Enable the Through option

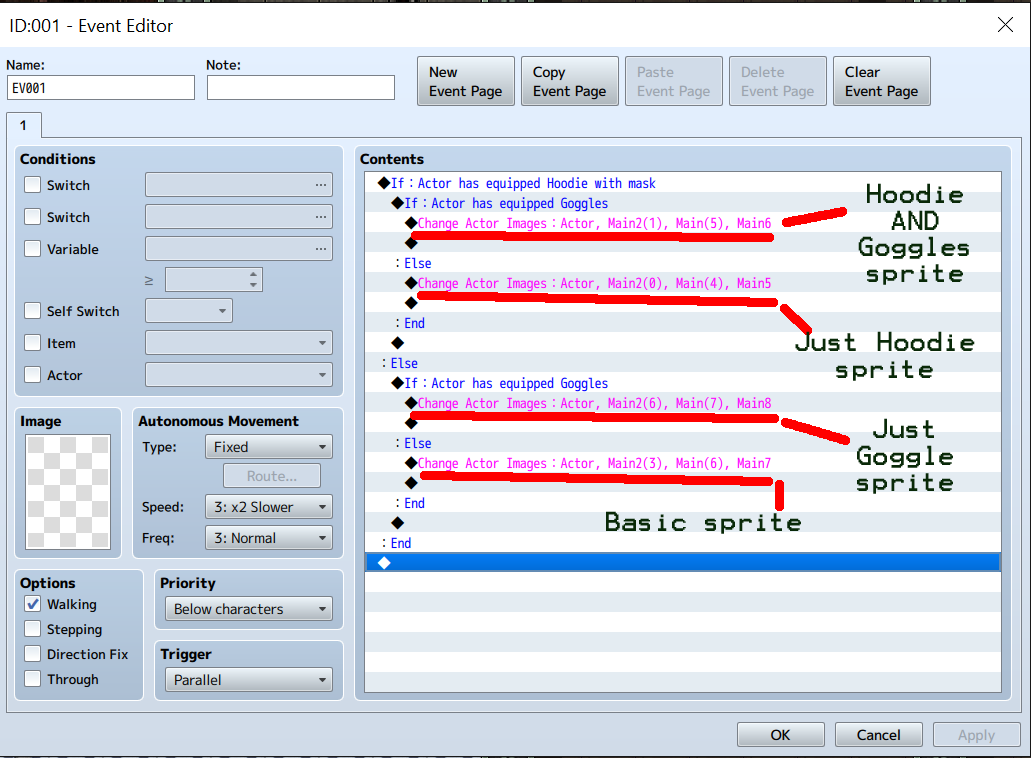[32, 678]
